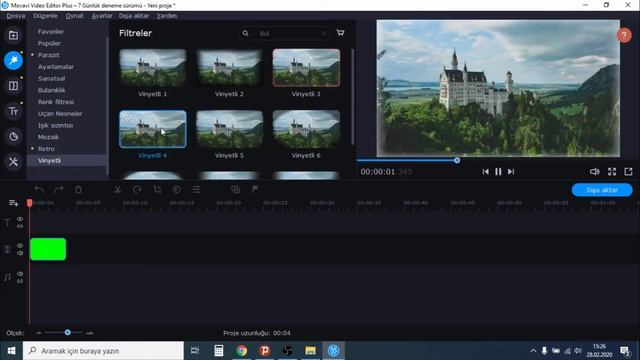
Task: Select the Uçan Nesneler category
Action: (60, 114)
